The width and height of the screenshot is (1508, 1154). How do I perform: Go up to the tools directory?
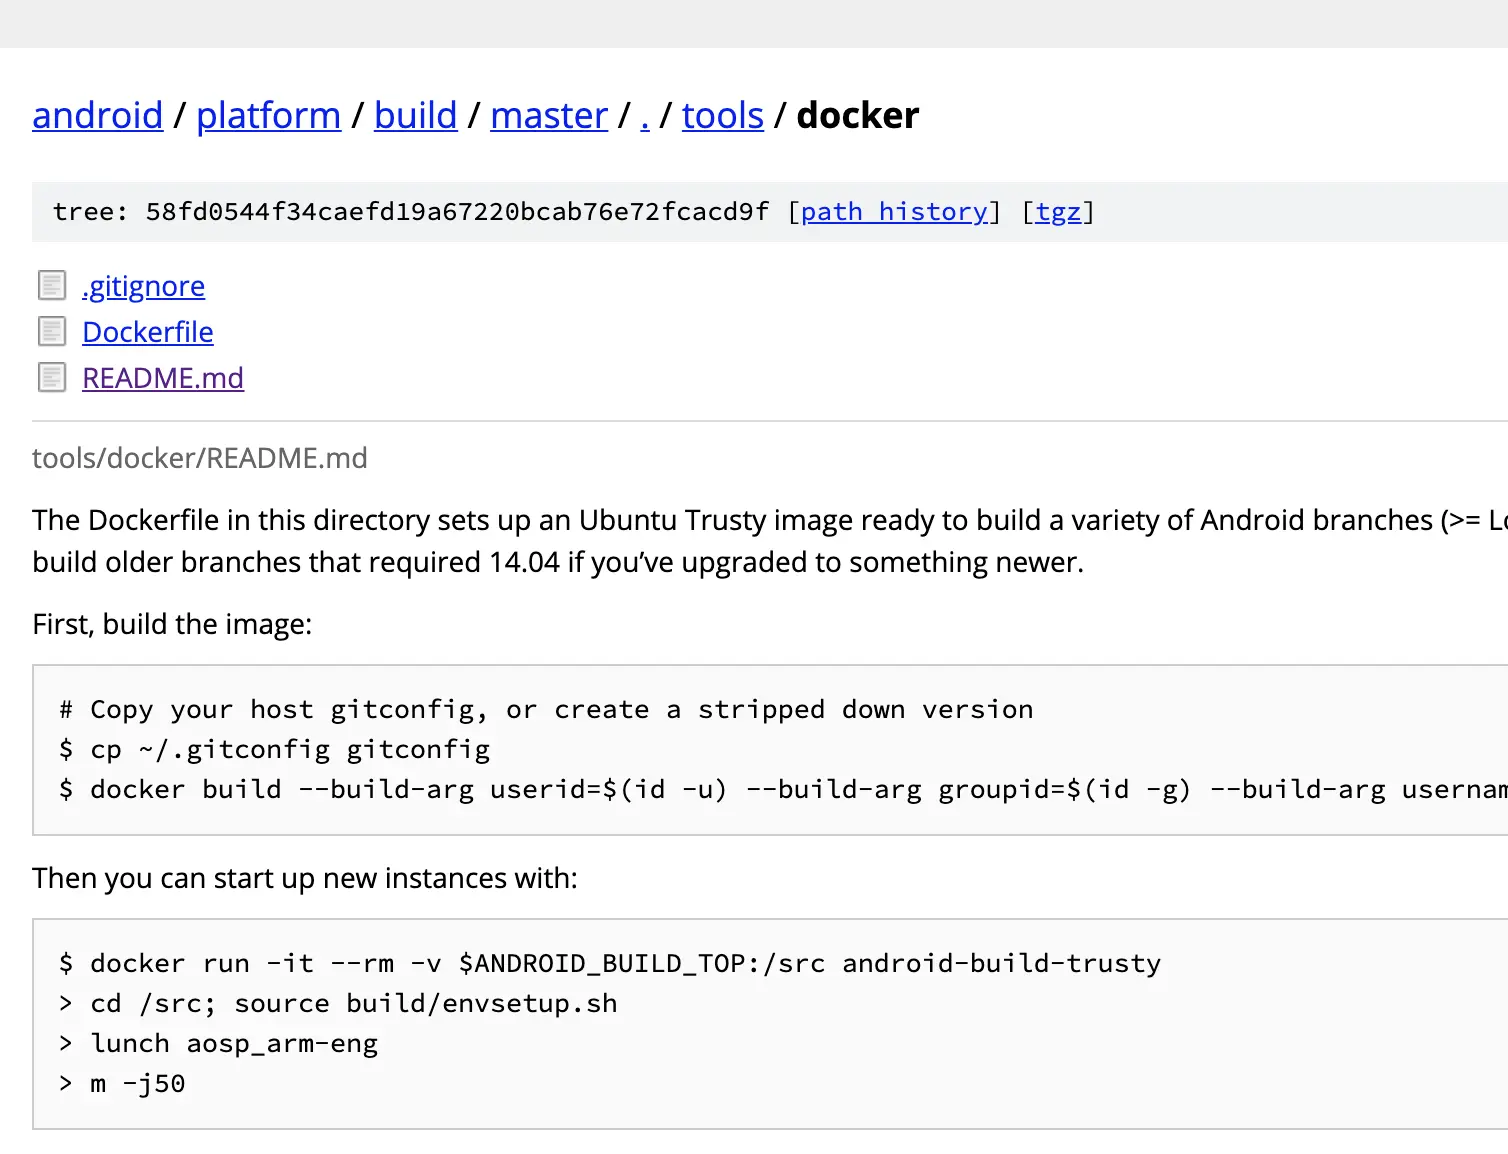(x=723, y=116)
